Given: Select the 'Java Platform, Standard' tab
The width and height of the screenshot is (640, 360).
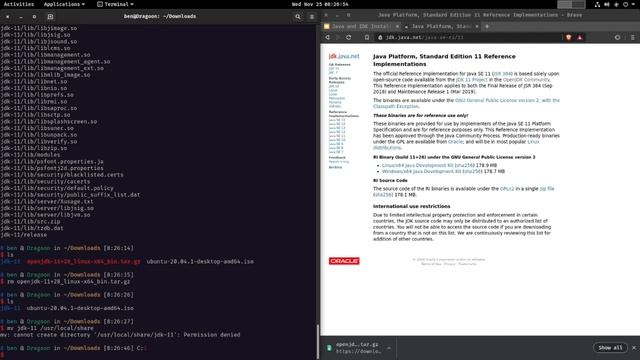Looking at the screenshot, I should click(x=441, y=27).
